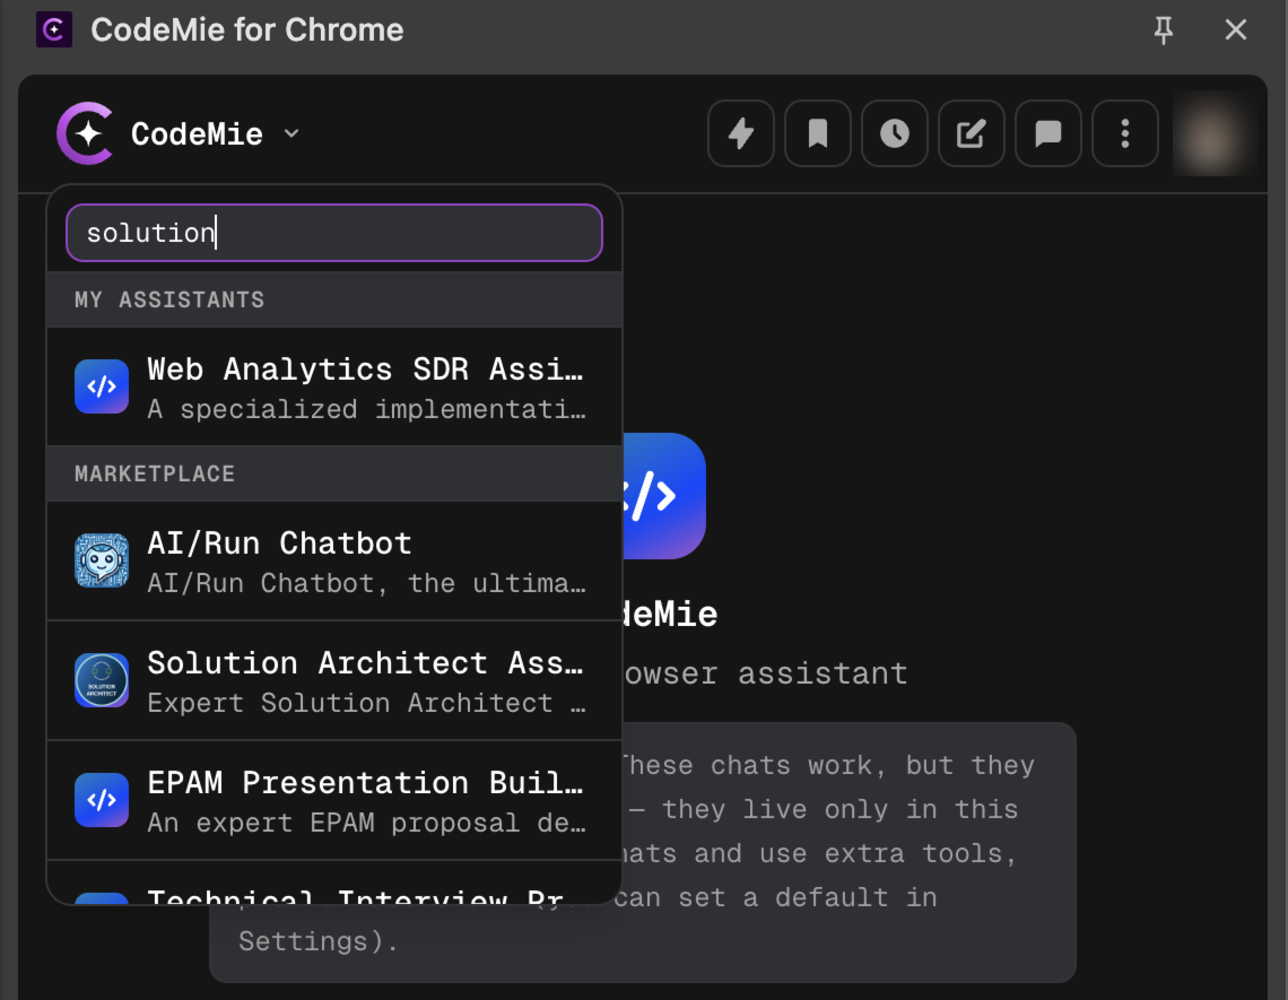1288x1000 pixels.
Task: Click the MARKETPLACE section header
Action: coord(334,474)
